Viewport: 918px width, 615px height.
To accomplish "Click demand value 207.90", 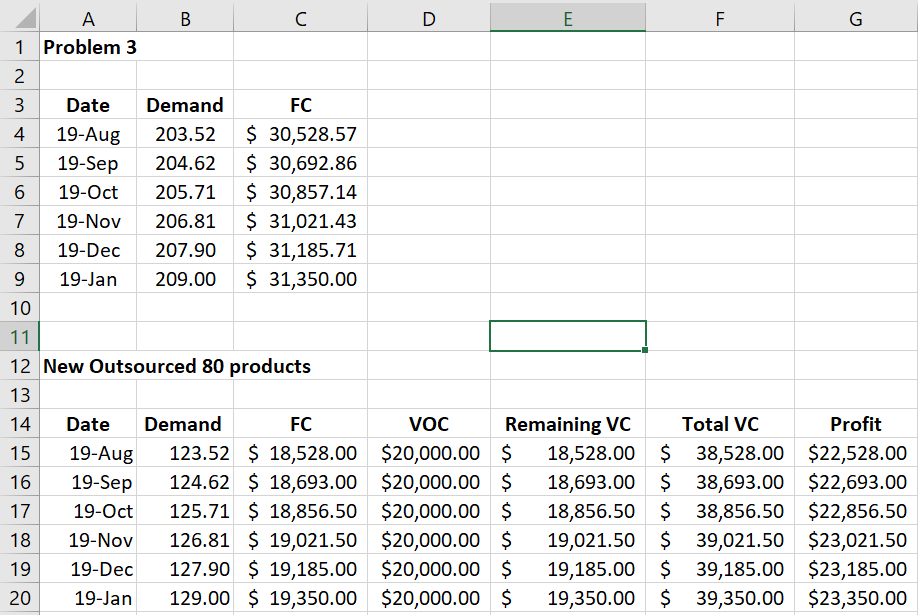I will pyautogui.click(x=185, y=250).
